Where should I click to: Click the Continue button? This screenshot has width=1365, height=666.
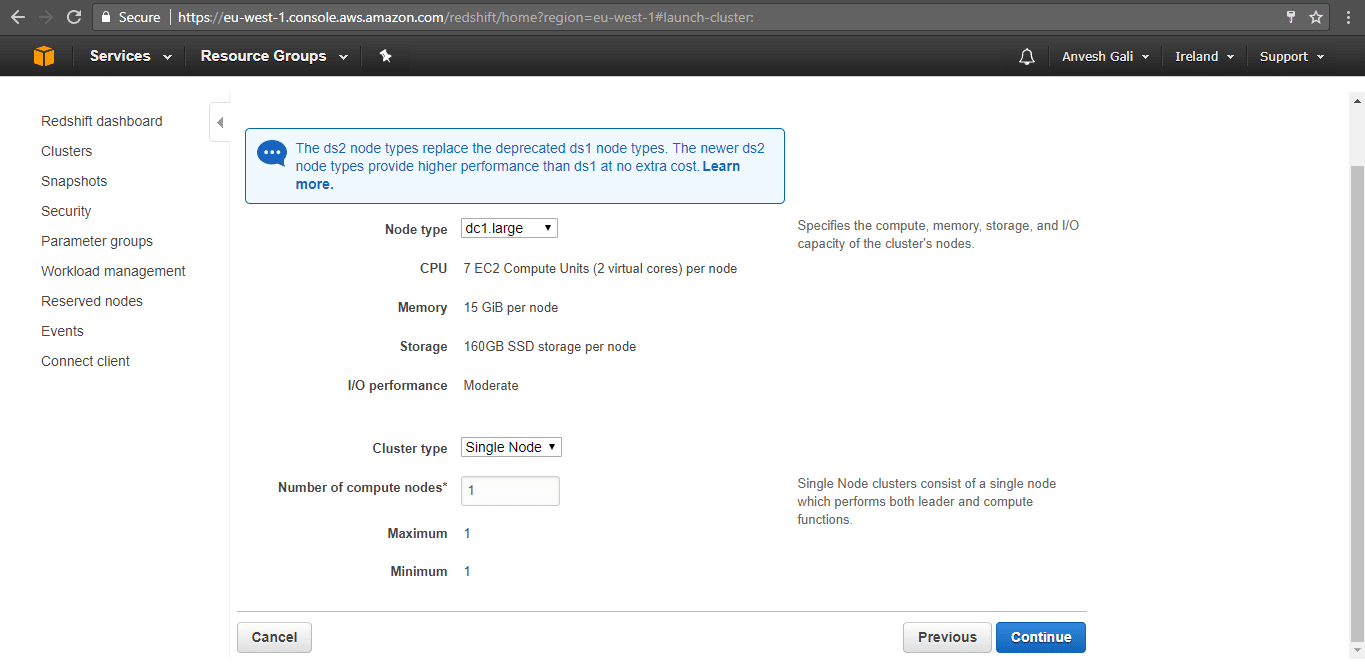pos(1041,637)
